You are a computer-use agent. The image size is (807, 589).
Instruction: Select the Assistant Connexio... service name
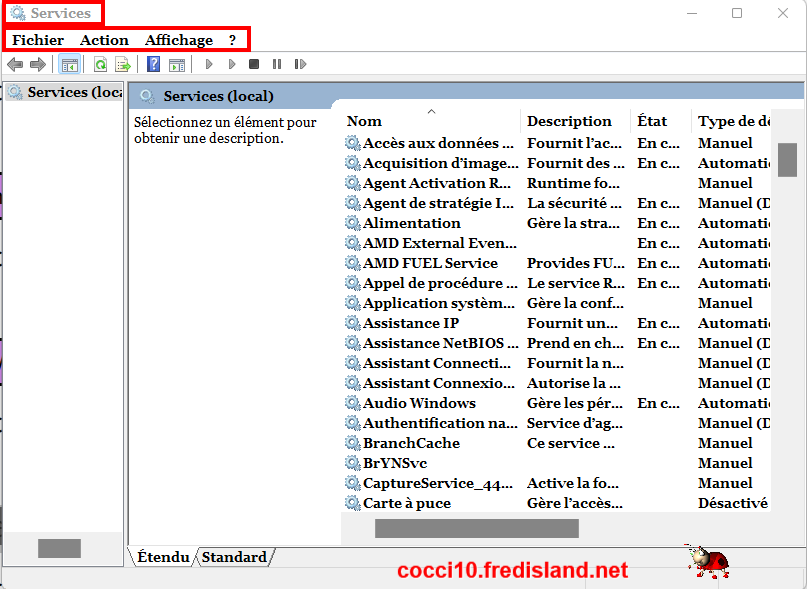click(438, 383)
